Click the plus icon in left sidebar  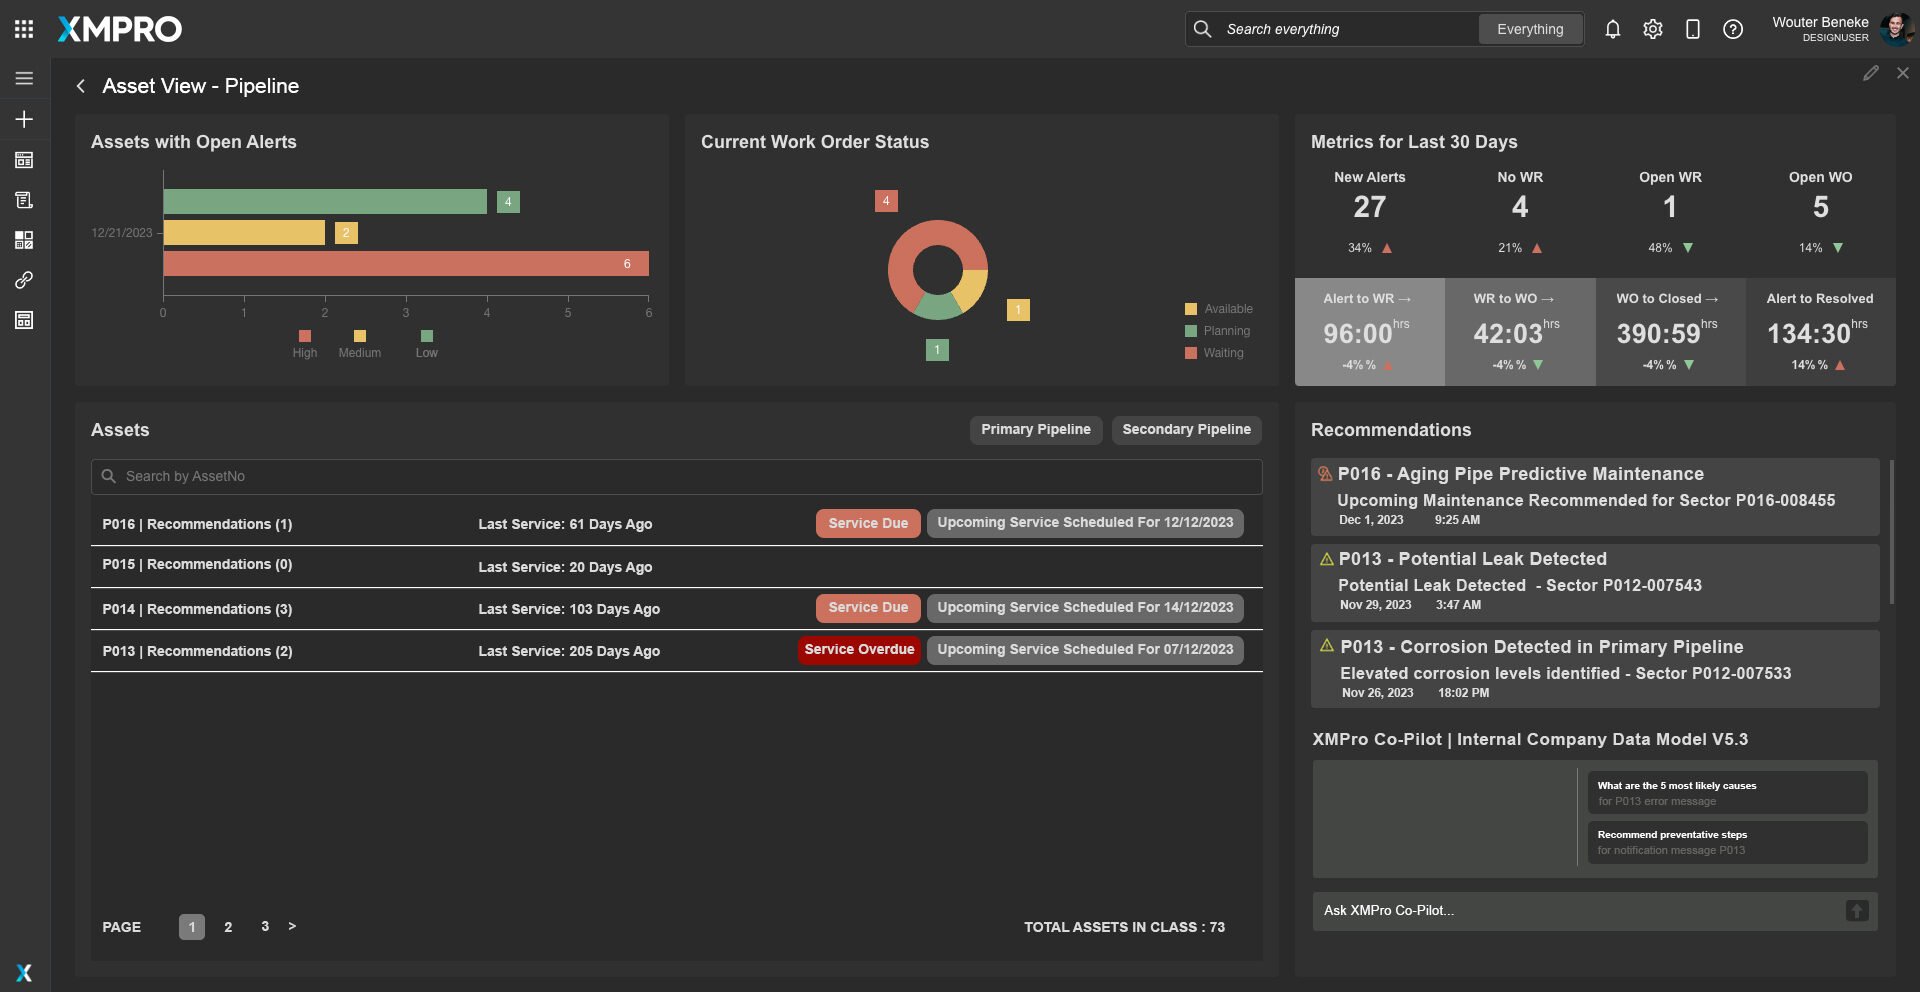point(24,119)
